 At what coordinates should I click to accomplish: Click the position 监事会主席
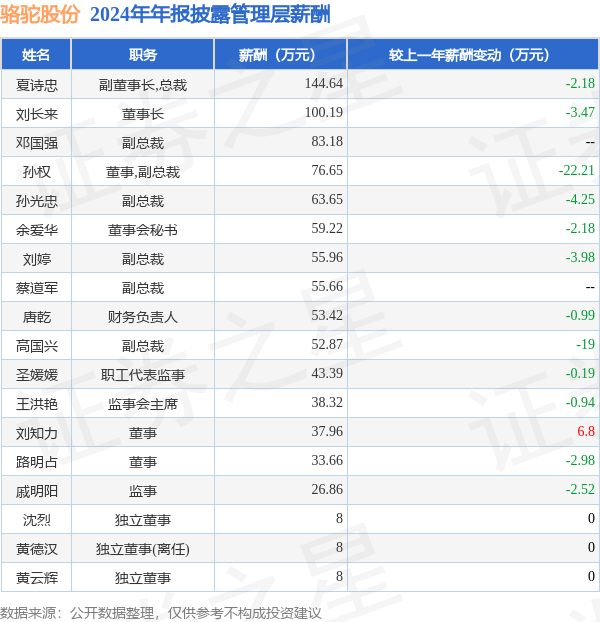pos(143,404)
